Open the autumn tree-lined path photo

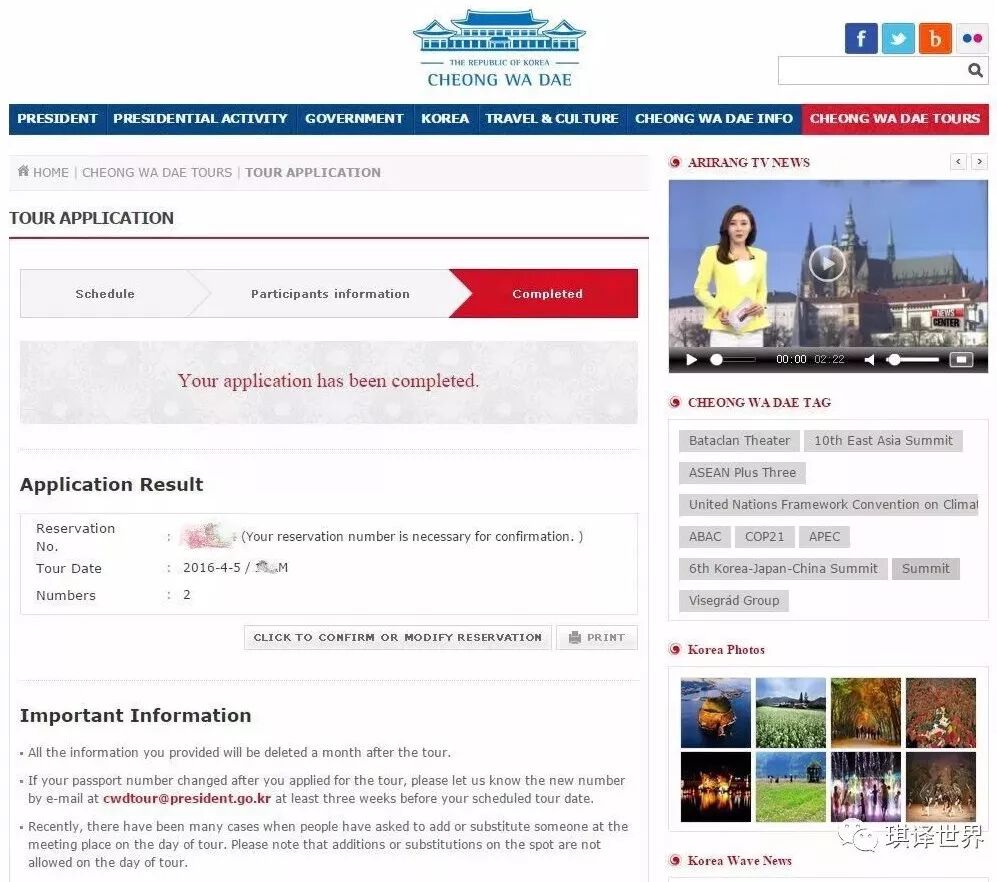(x=865, y=713)
